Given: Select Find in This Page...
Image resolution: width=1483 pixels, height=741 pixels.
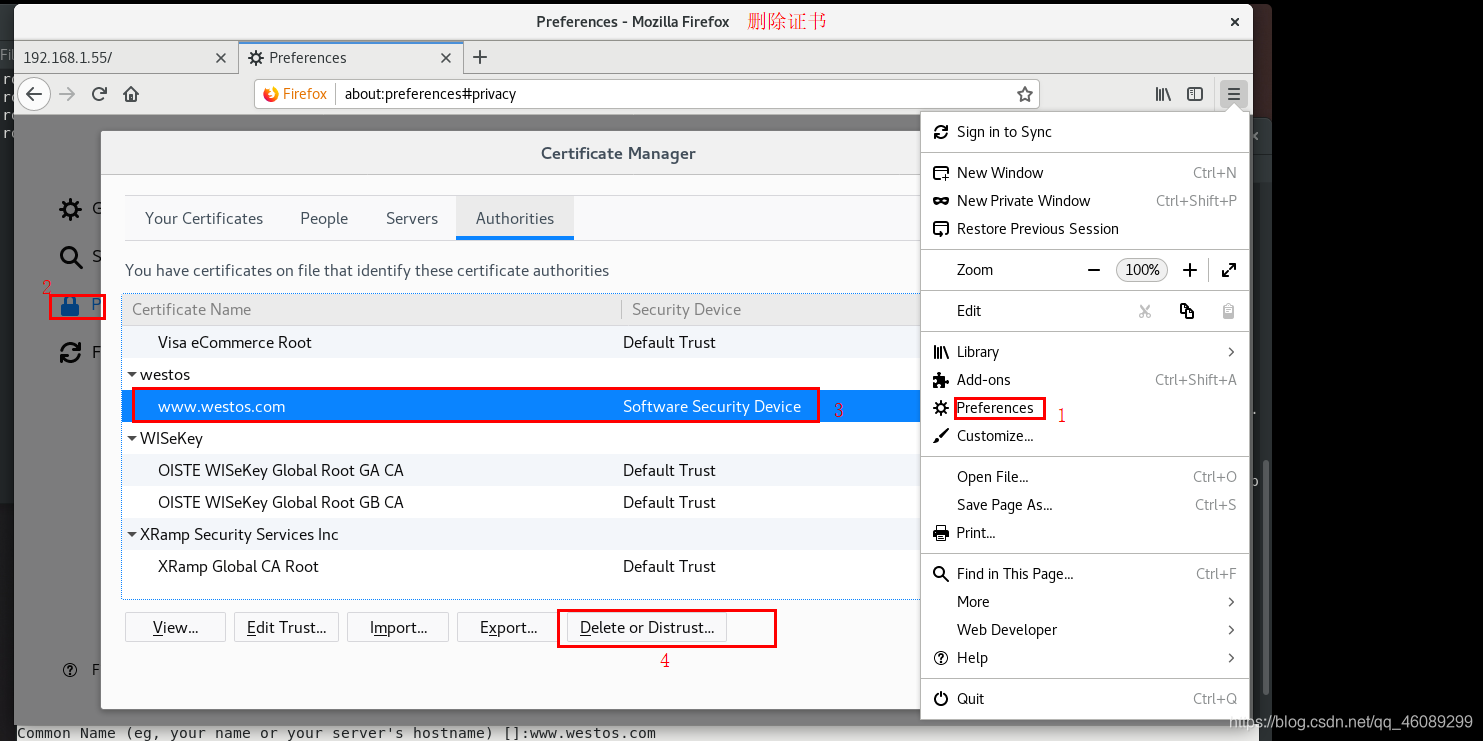Looking at the screenshot, I should [x=1085, y=574].
